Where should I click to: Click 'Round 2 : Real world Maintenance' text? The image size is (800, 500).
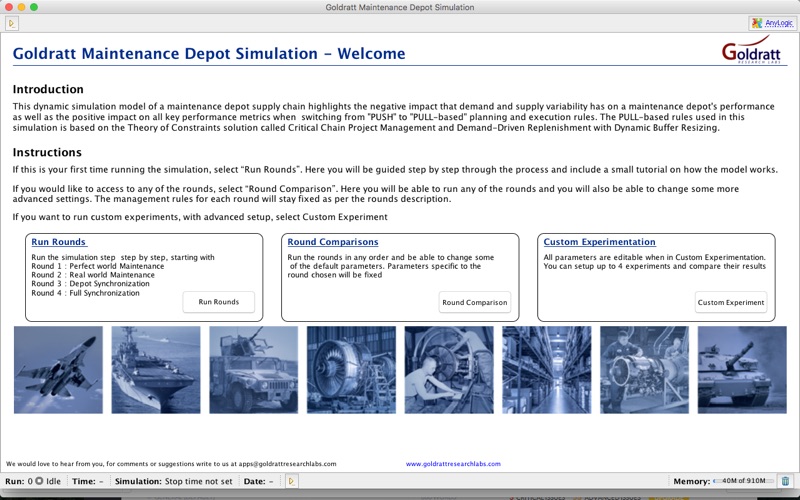point(93,274)
